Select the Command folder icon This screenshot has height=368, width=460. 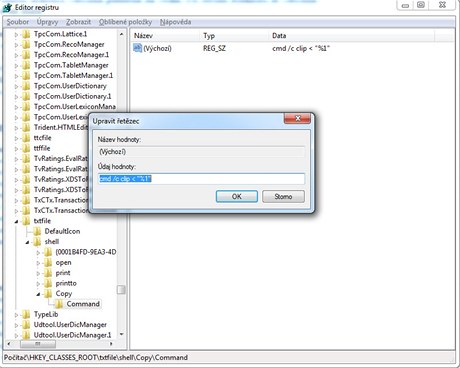tap(59, 304)
